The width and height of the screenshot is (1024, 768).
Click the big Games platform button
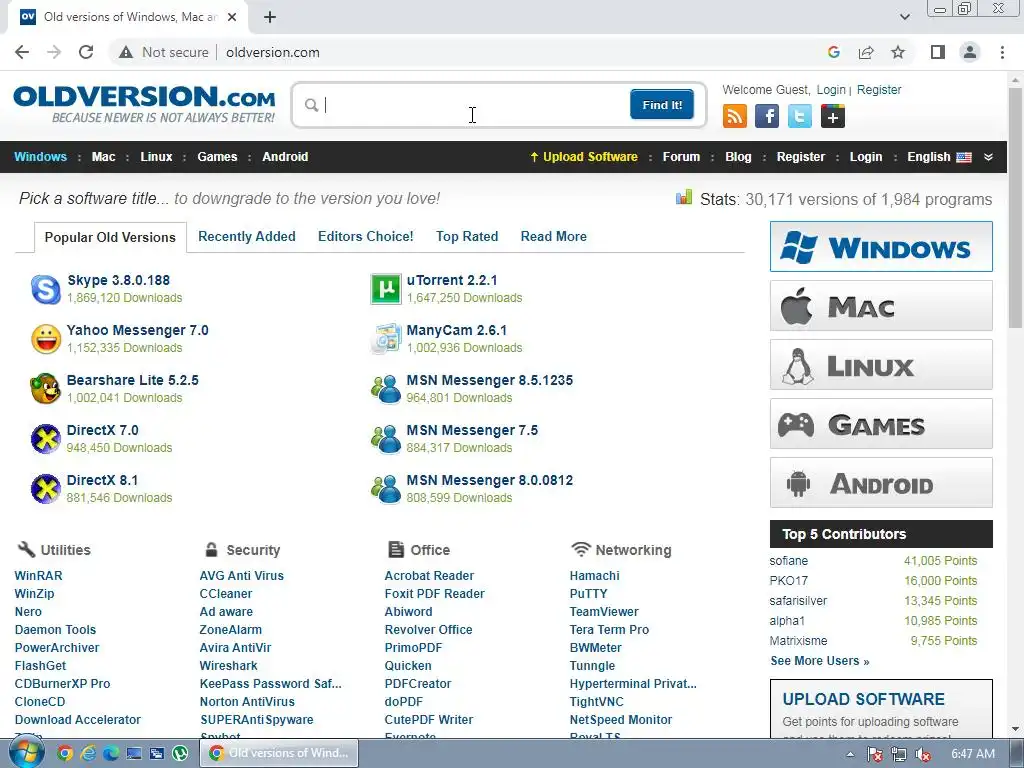pos(881,424)
